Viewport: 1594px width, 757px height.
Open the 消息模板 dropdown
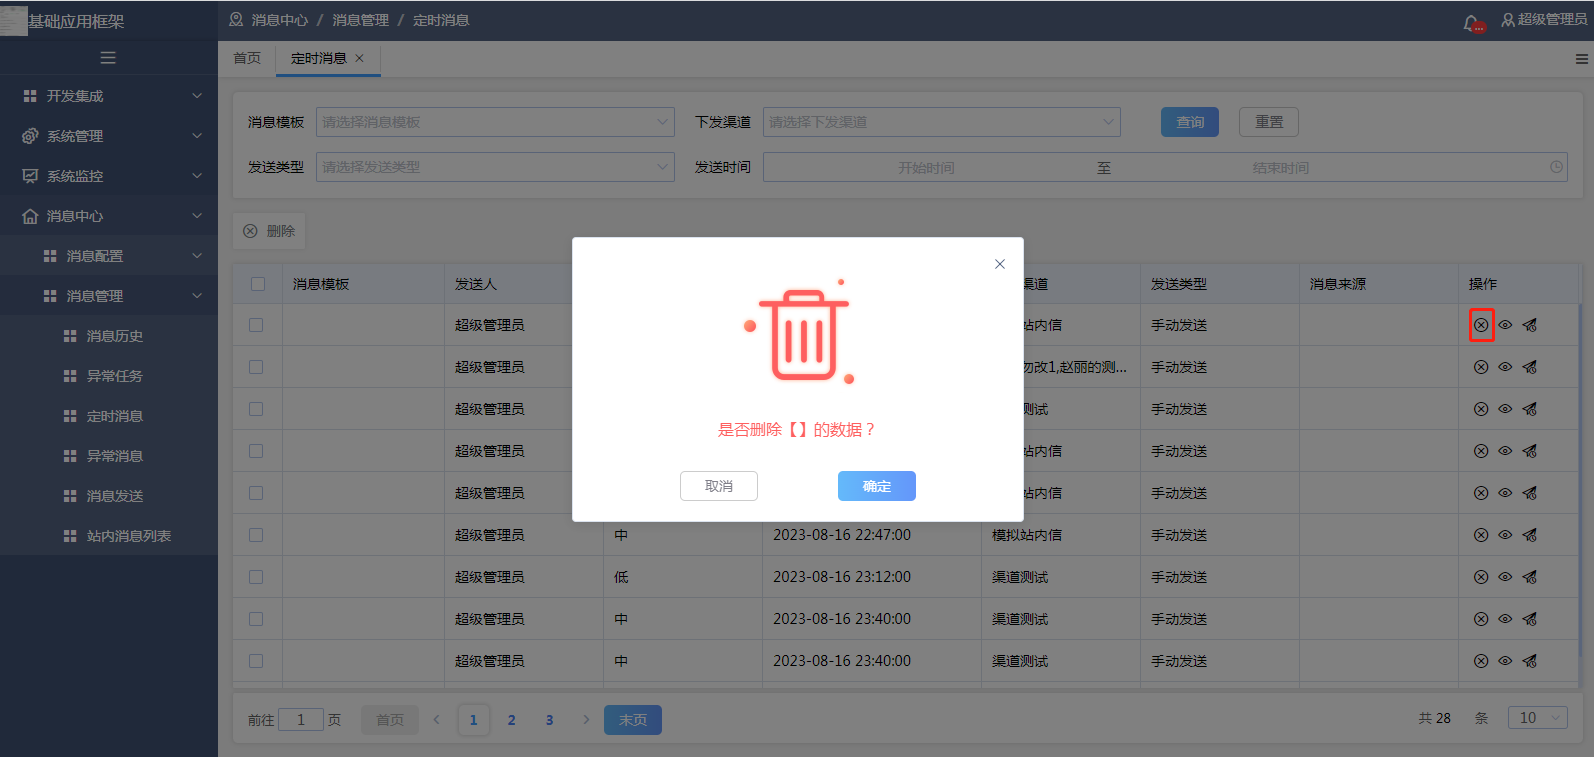tap(495, 122)
